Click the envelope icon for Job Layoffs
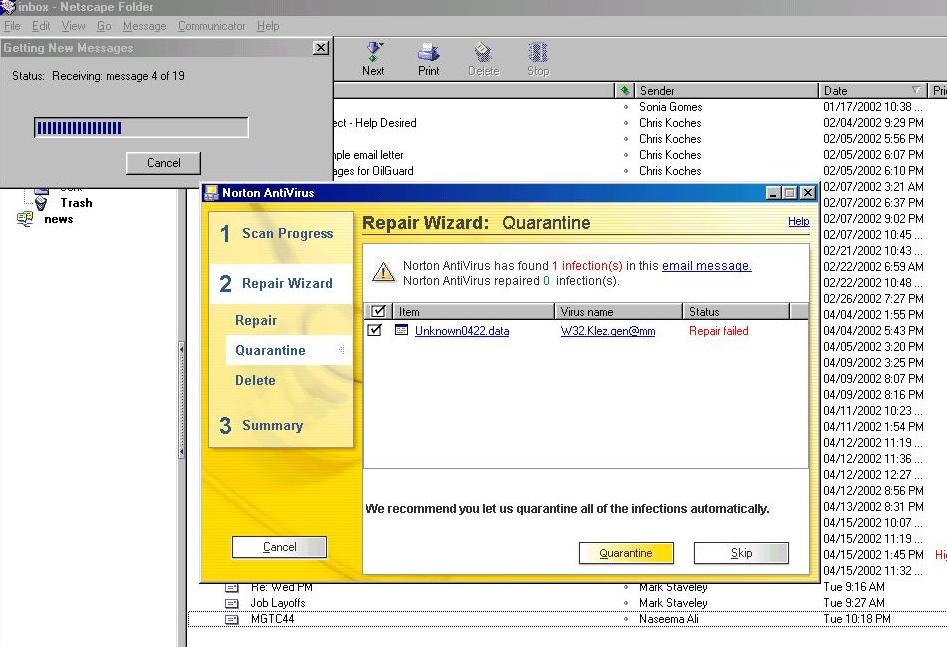This screenshot has height=647, width=947. pos(231,603)
